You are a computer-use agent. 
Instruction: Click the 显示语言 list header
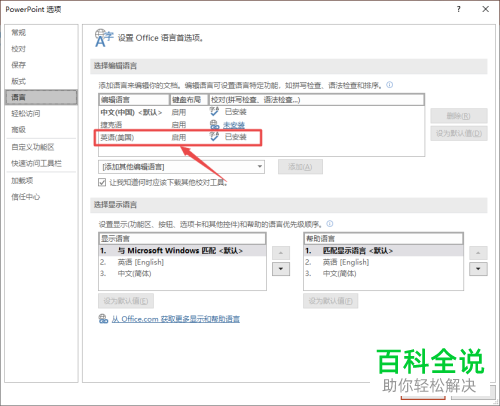[x=182, y=238]
